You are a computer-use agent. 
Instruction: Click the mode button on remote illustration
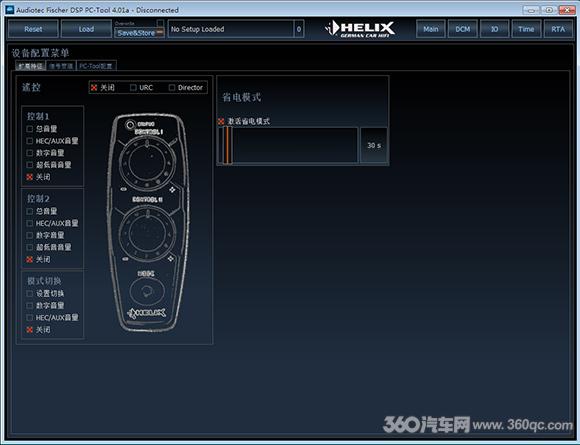(146, 290)
